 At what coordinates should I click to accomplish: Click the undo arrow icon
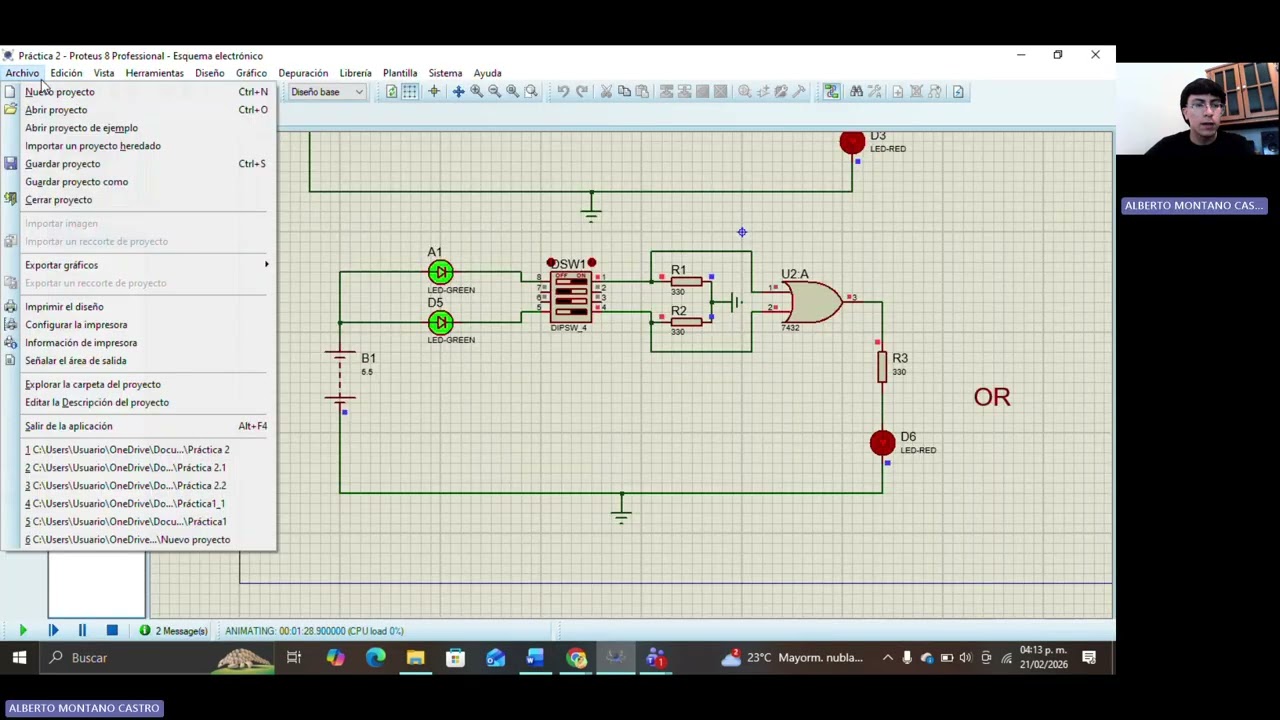[563, 91]
